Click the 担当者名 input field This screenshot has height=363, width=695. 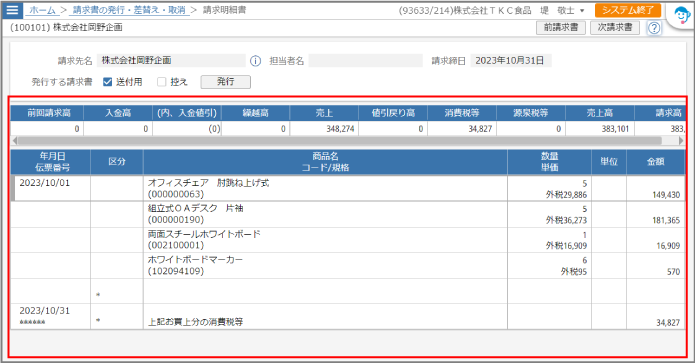click(366, 61)
